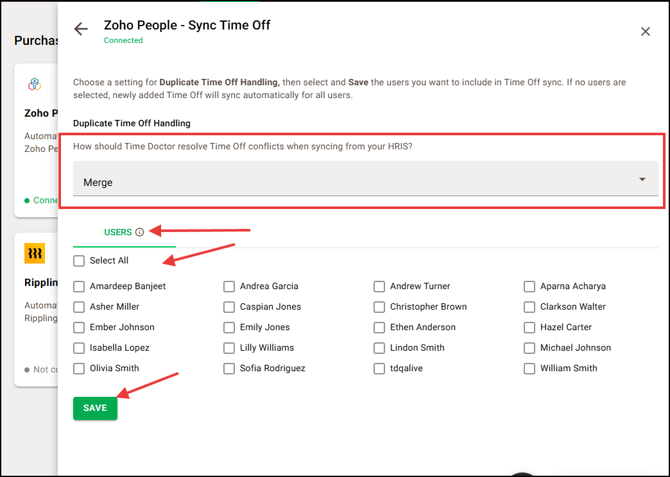Open the Duplicate Time Off Handling combo box
Viewport: 670px width, 477px height.
click(x=365, y=182)
